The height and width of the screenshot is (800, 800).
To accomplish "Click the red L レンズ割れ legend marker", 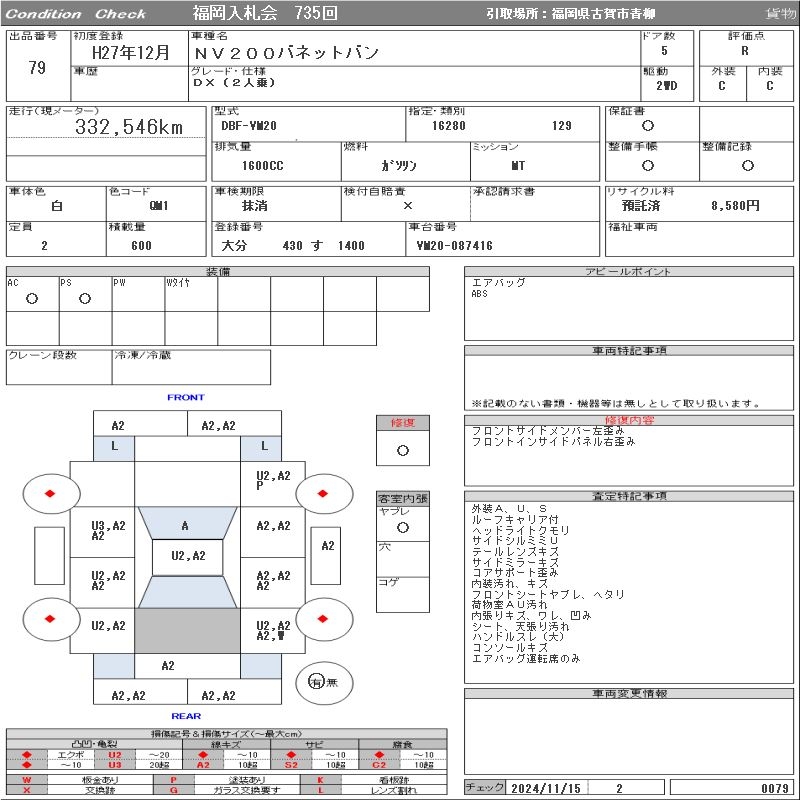I will [x=320, y=790].
